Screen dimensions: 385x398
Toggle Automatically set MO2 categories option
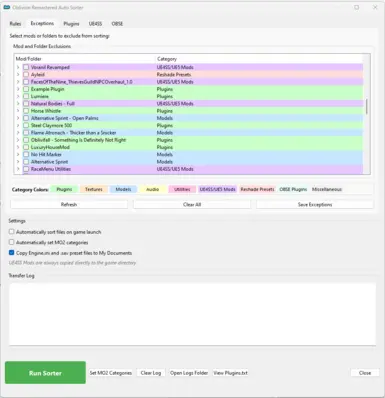(x=12, y=242)
